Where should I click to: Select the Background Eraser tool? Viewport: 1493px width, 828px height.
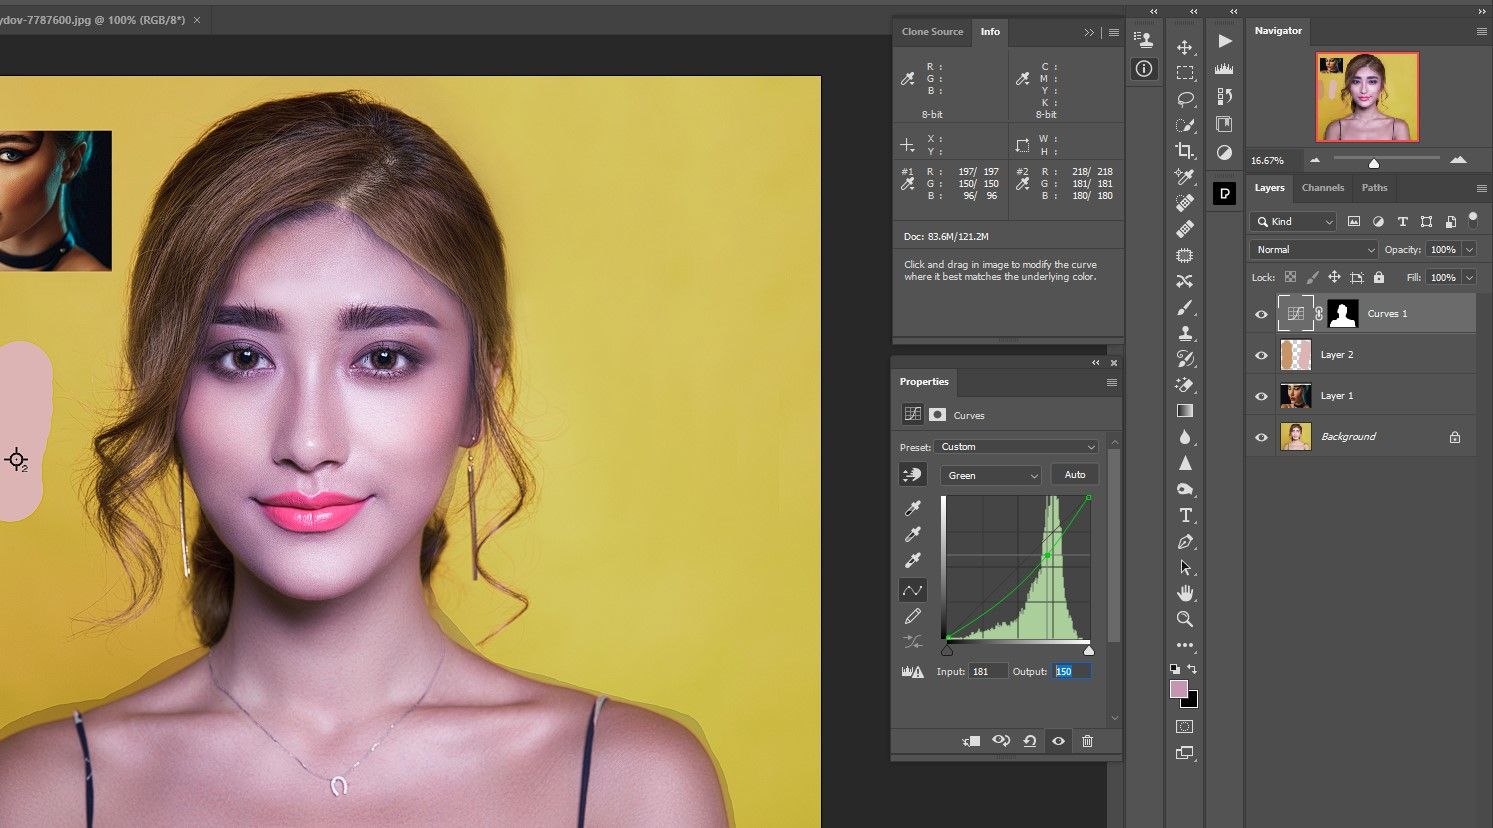(1185, 385)
